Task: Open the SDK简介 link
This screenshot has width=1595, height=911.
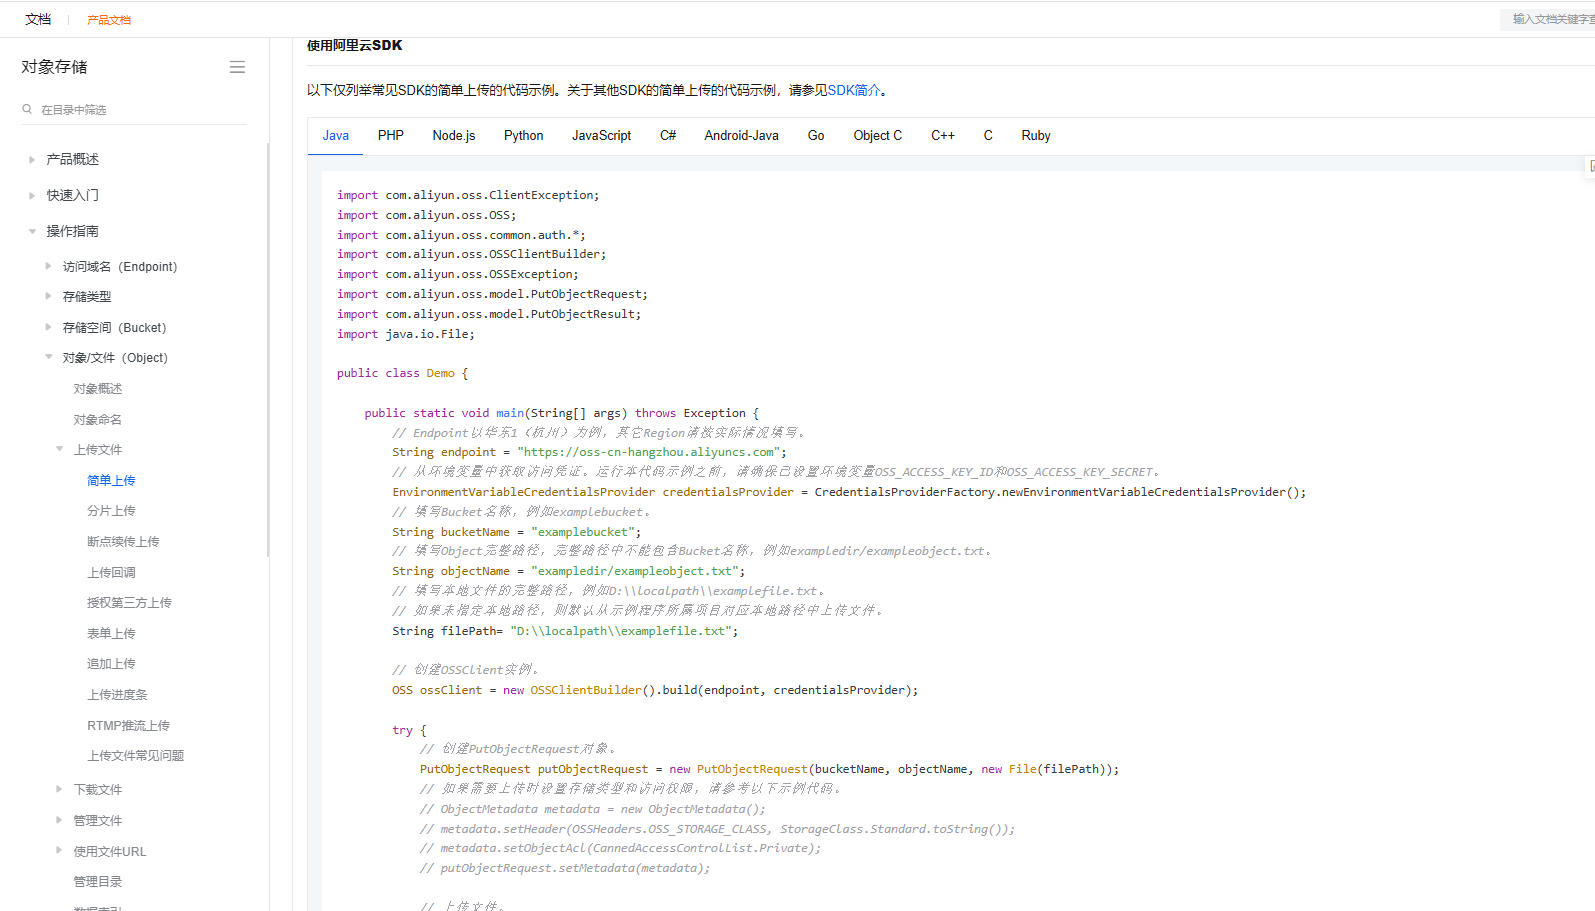Action: (854, 90)
